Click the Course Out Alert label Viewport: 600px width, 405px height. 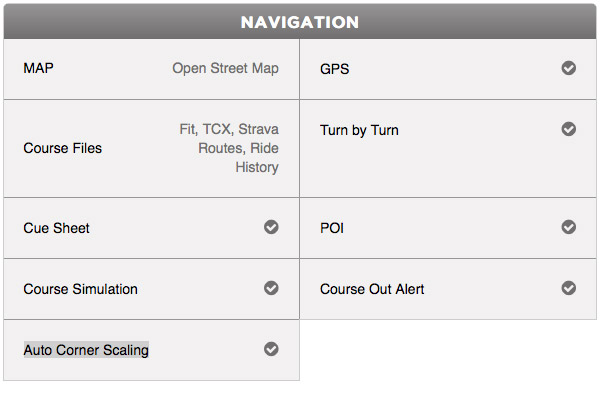[x=372, y=289]
